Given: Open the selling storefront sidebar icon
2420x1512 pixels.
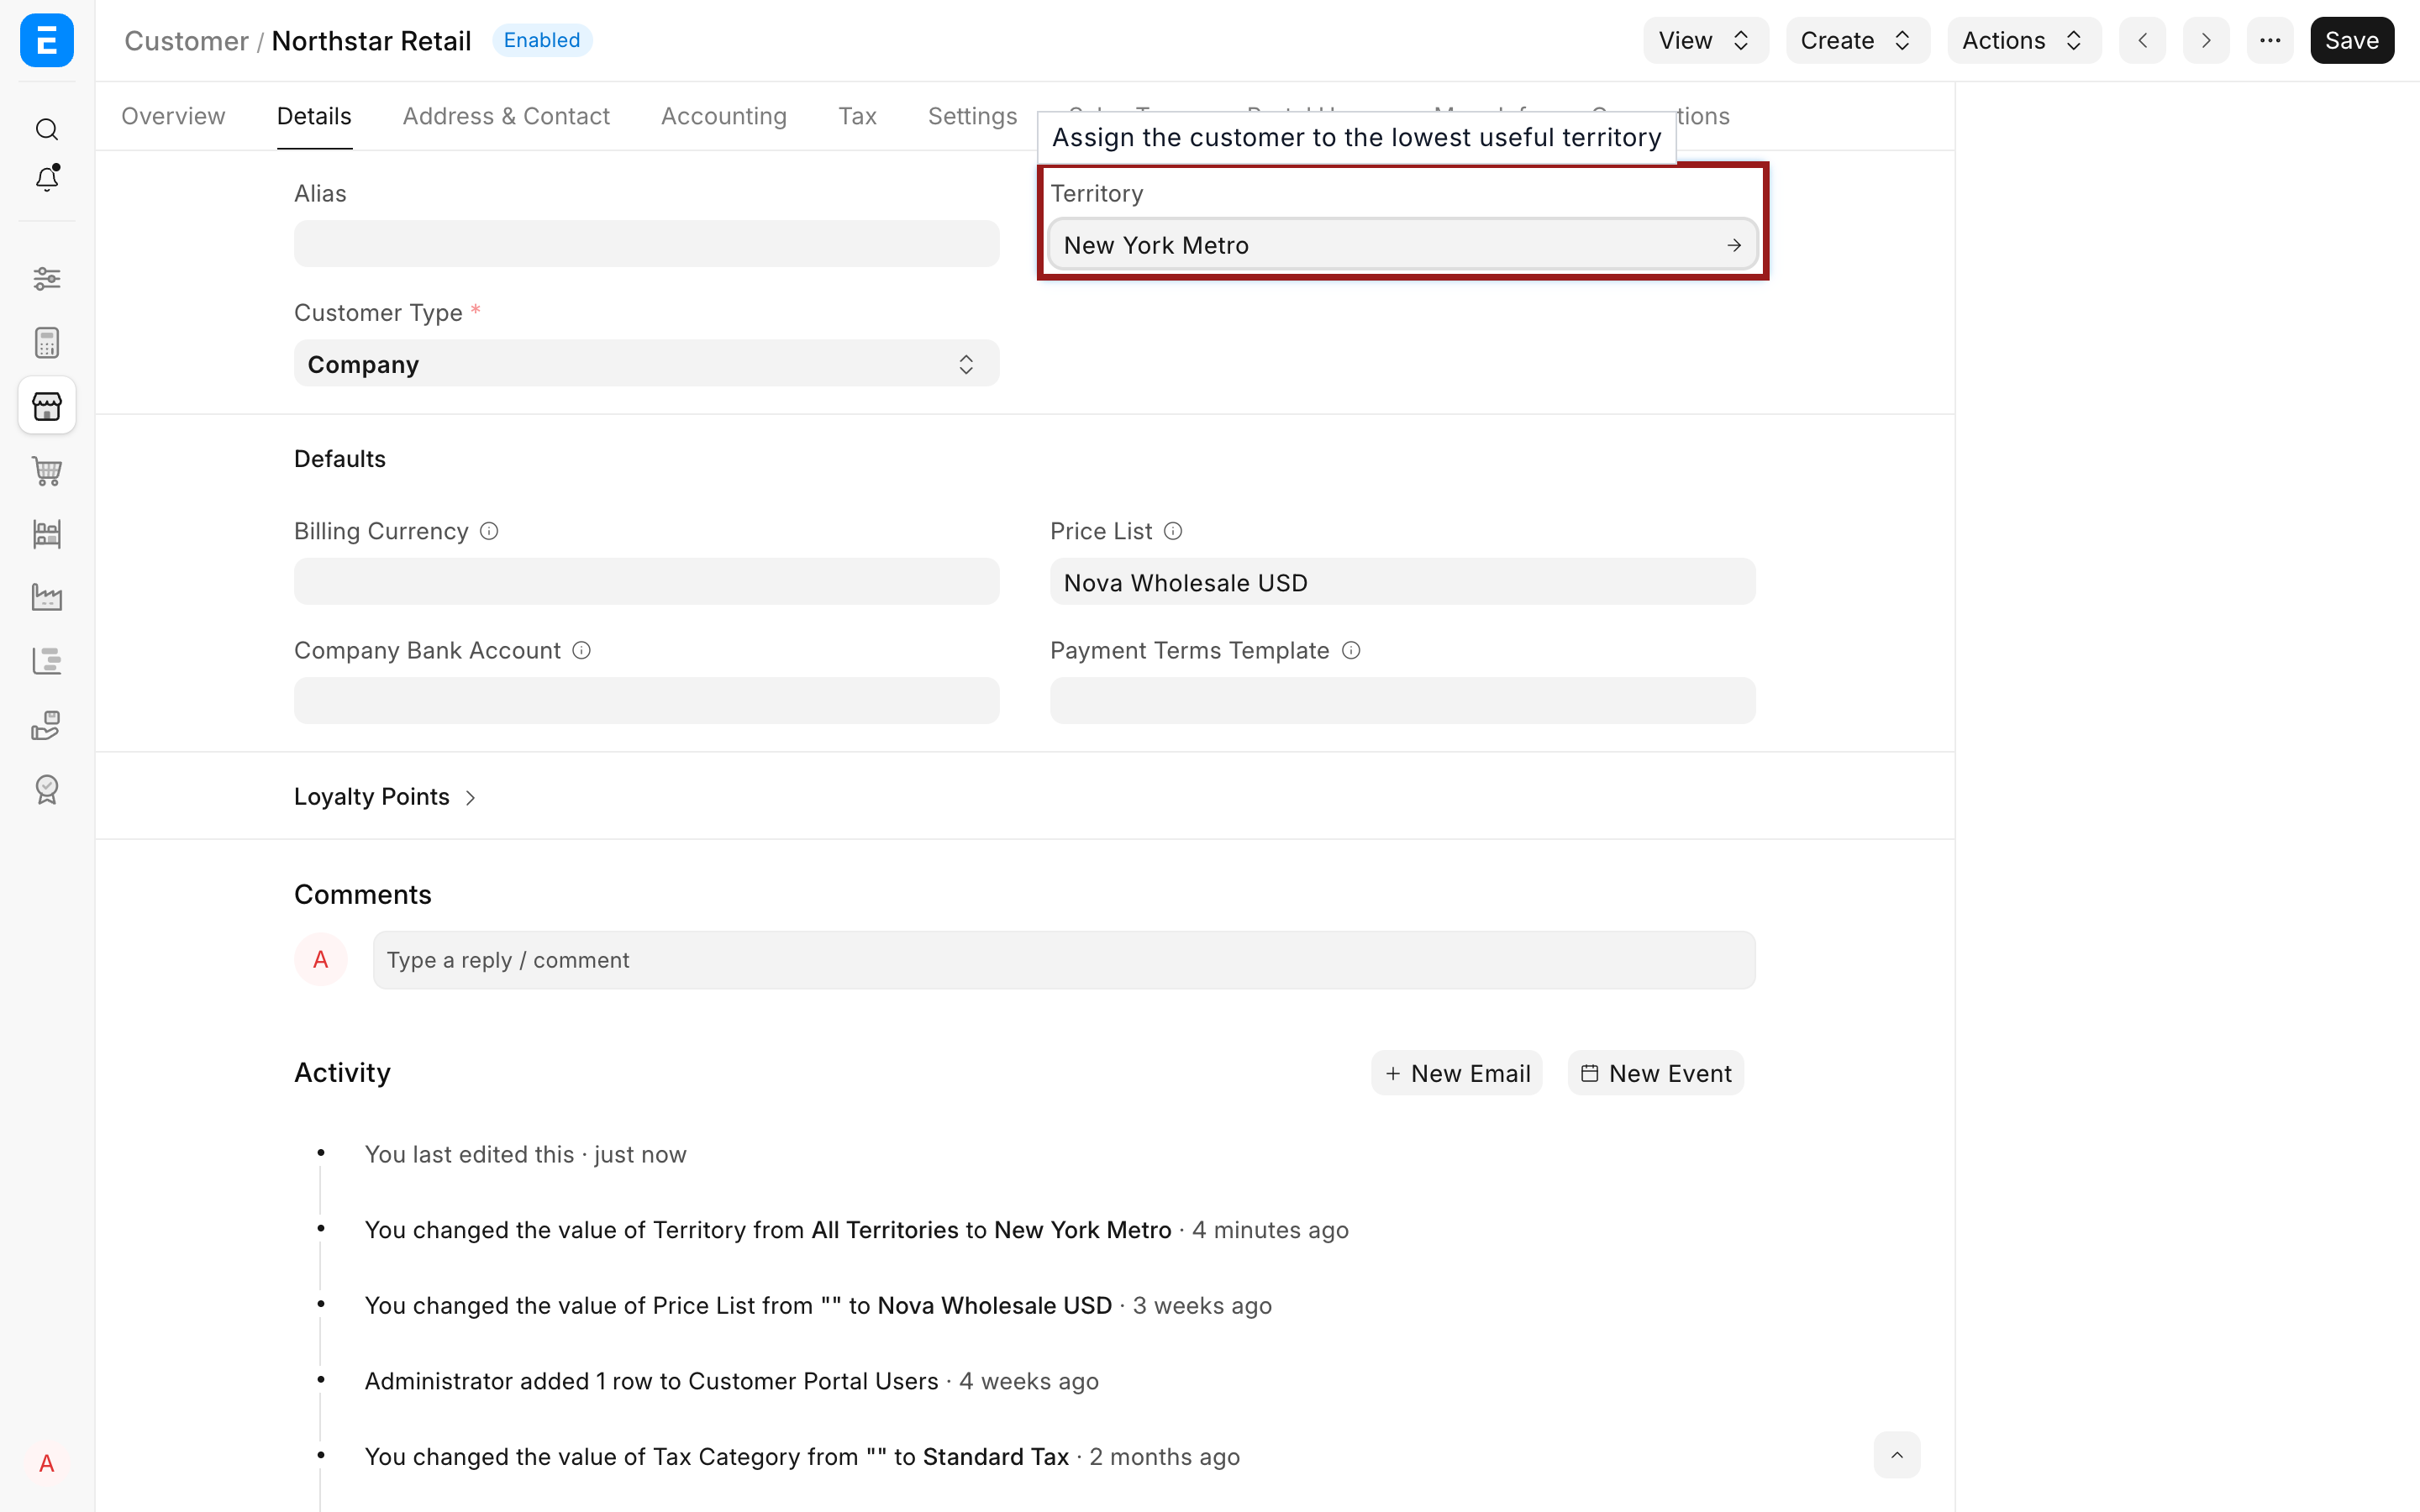Looking at the screenshot, I should pos(47,406).
